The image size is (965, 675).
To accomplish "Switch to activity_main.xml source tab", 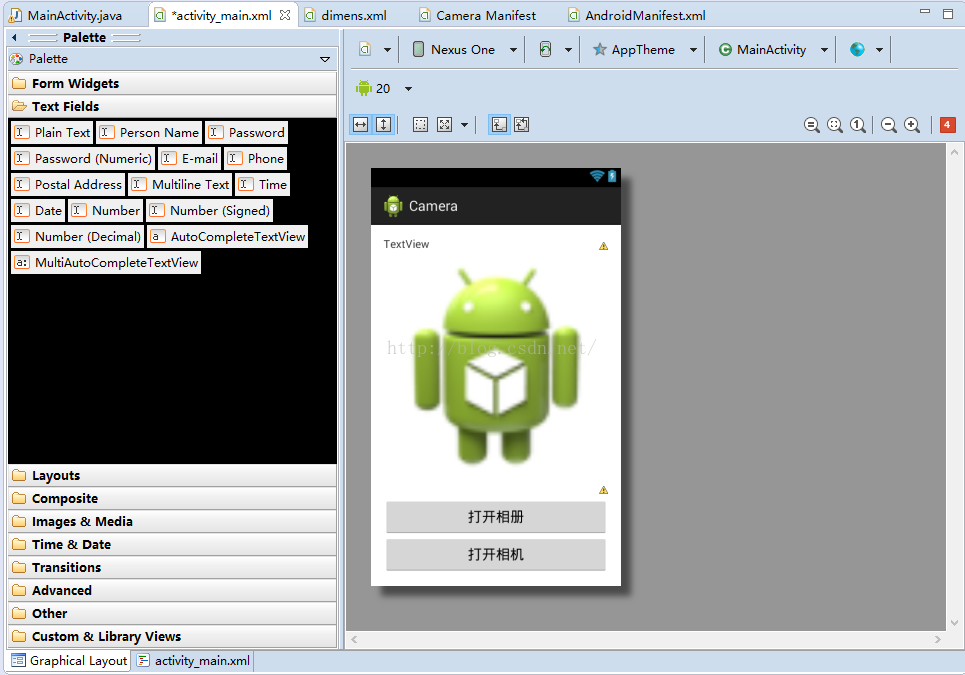I will tap(194, 660).
